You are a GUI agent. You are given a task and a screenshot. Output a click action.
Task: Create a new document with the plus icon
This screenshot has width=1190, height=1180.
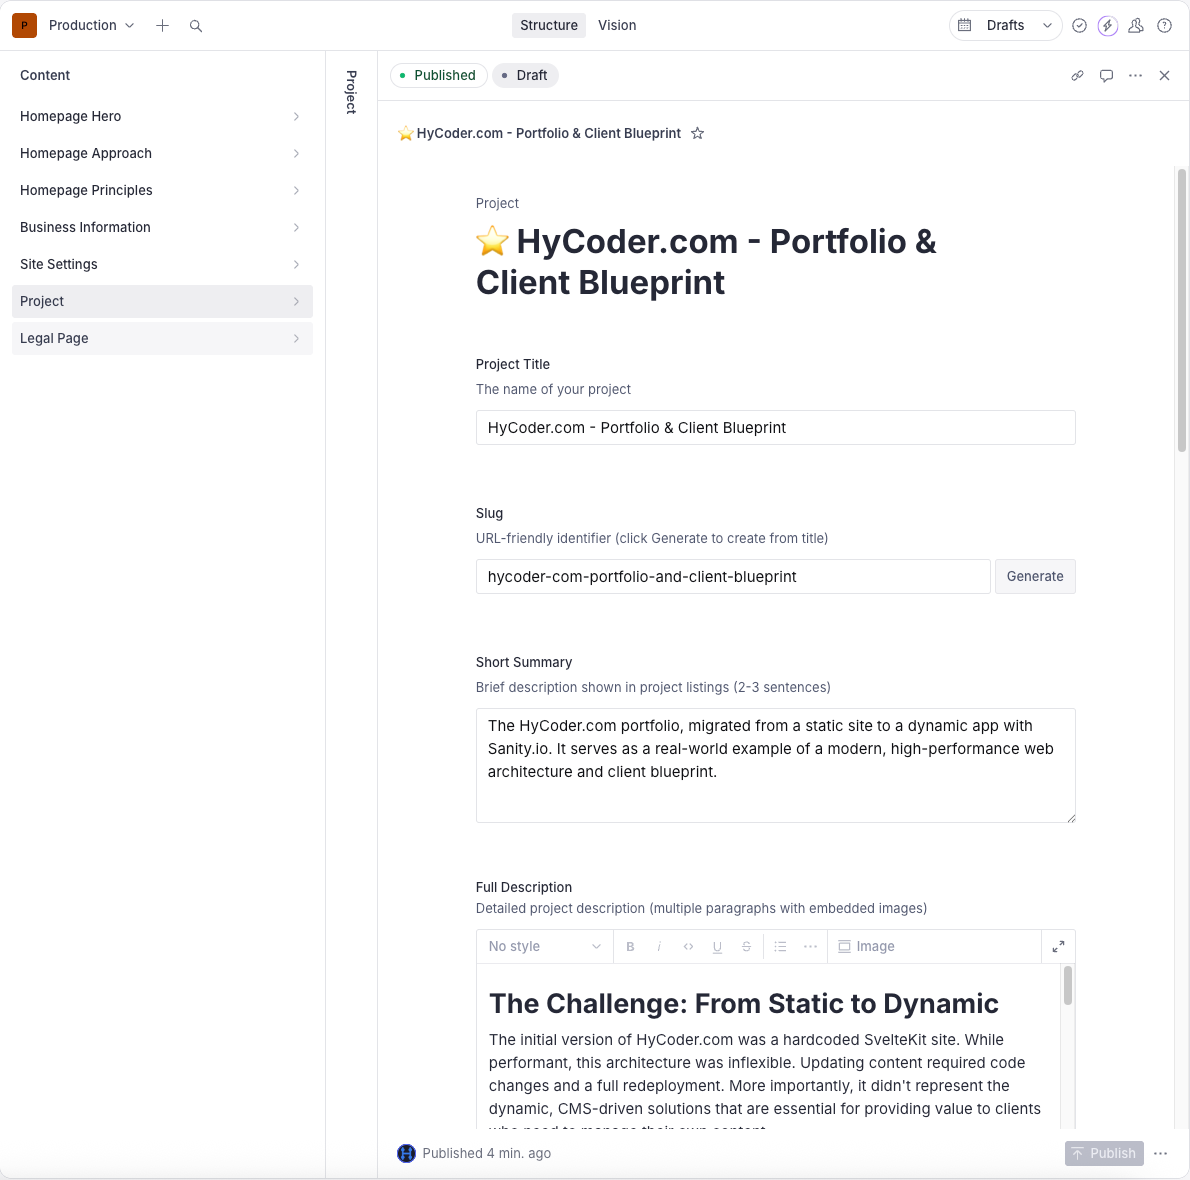[162, 25]
